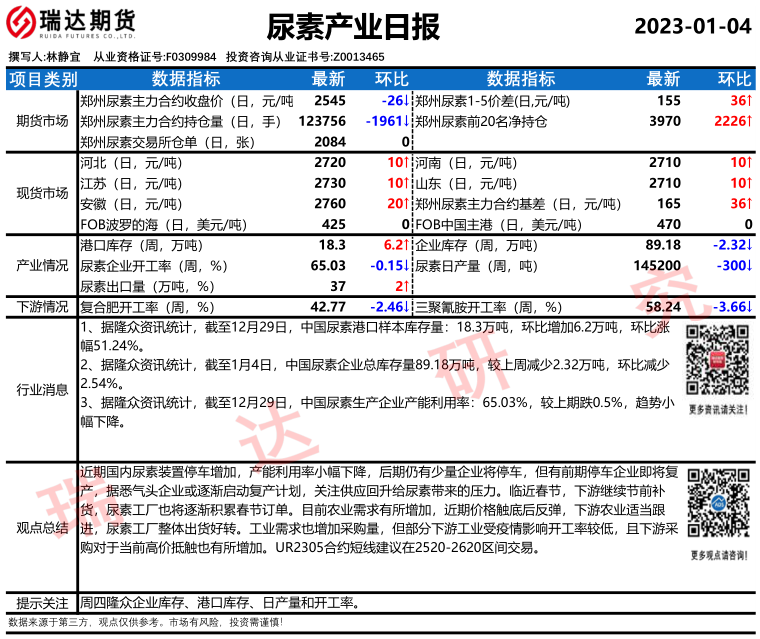The width and height of the screenshot is (760, 639).
Task: Click the rightmost 环比 column header
Action: pos(735,79)
